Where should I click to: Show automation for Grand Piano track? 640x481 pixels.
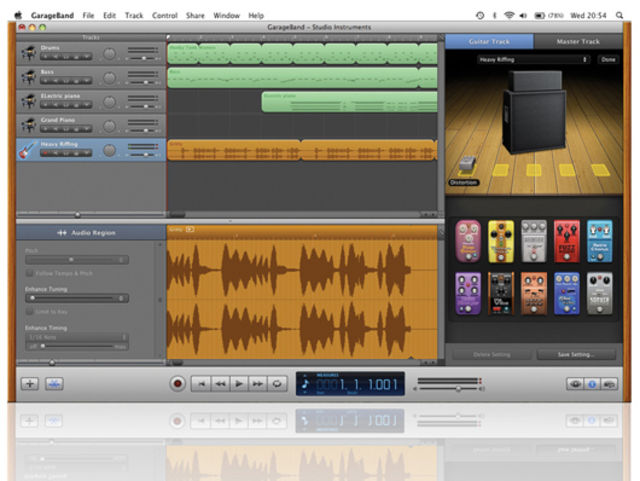click(x=87, y=129)
